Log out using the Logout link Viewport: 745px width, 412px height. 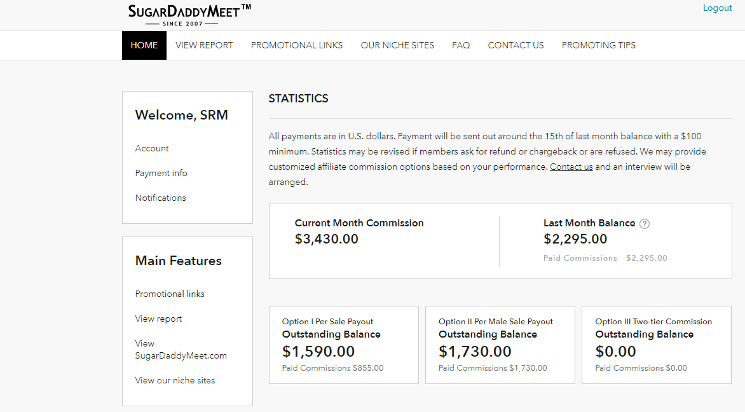717,8
